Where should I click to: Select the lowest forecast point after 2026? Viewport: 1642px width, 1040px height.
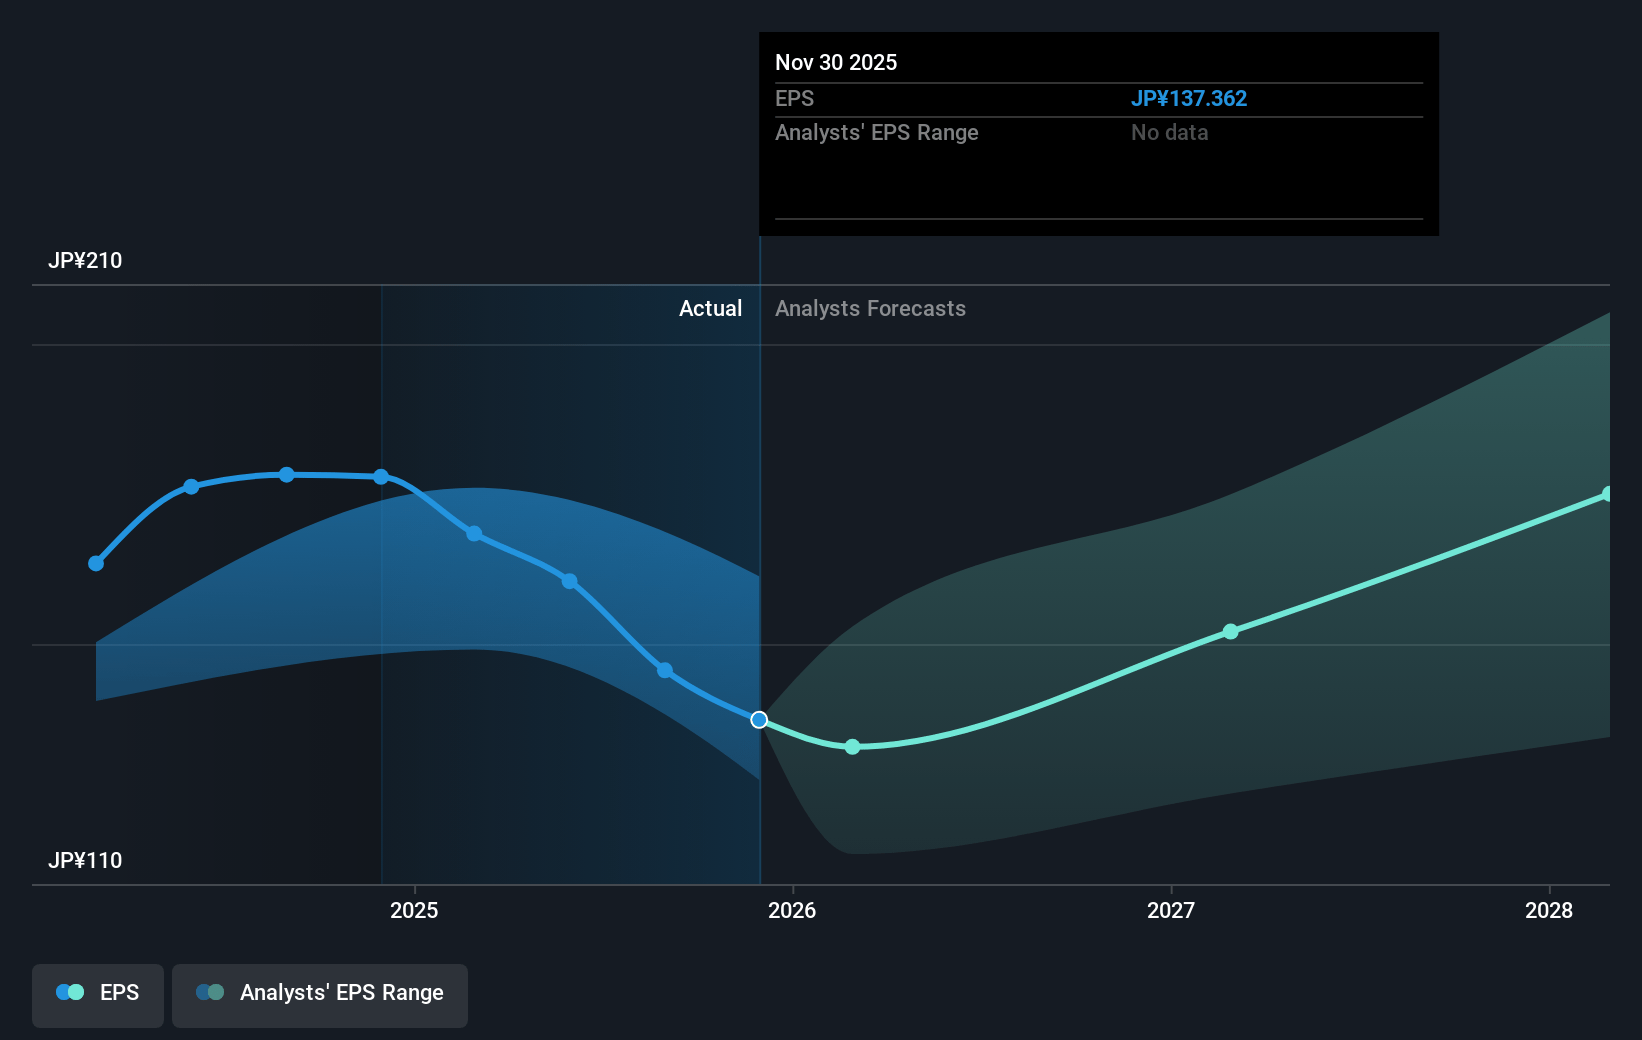(x=852, y=747)
